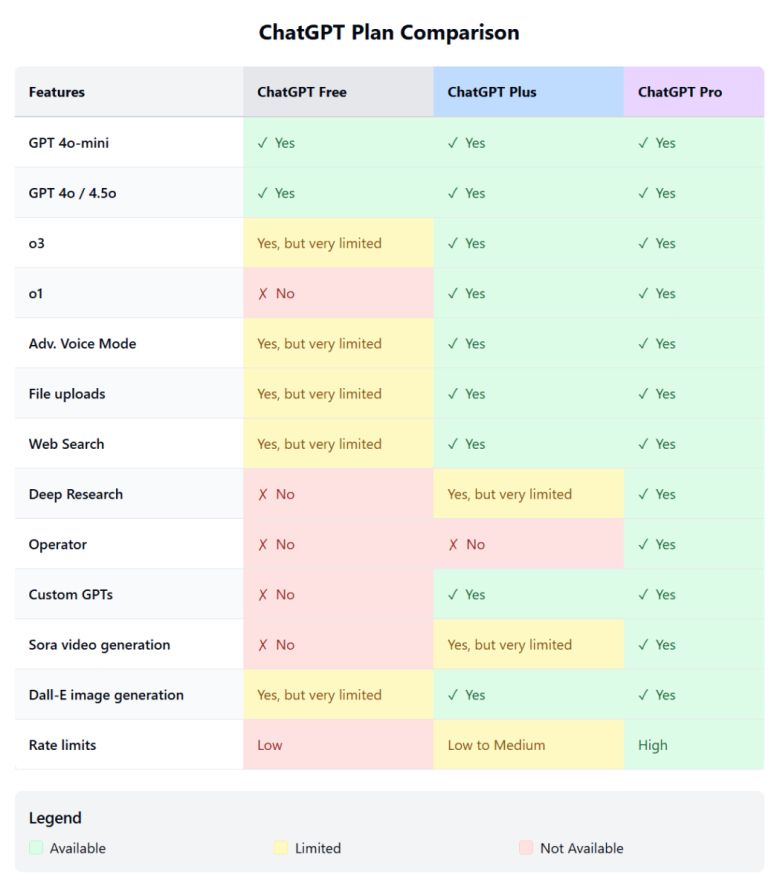Click the ChatGPT Free column header

(x=302, y=92)
